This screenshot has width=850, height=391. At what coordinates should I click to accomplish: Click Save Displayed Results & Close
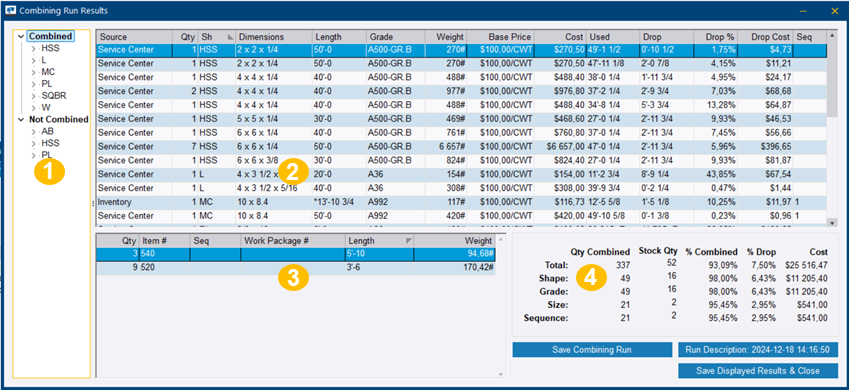758,371
